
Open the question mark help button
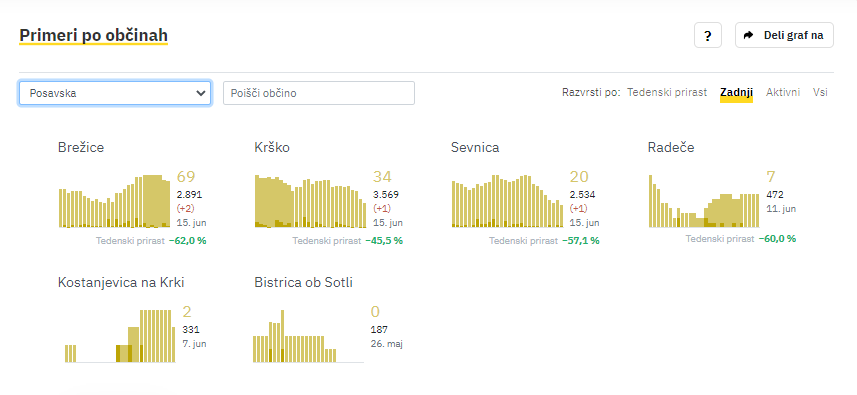coord(708,36)
